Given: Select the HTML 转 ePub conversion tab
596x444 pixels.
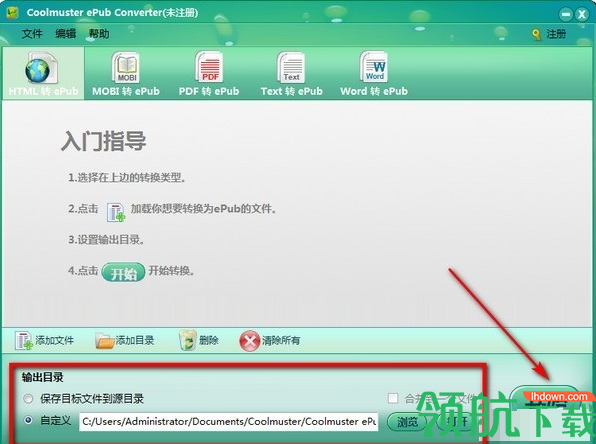Looking at the screenshot, I should (43, 73).
